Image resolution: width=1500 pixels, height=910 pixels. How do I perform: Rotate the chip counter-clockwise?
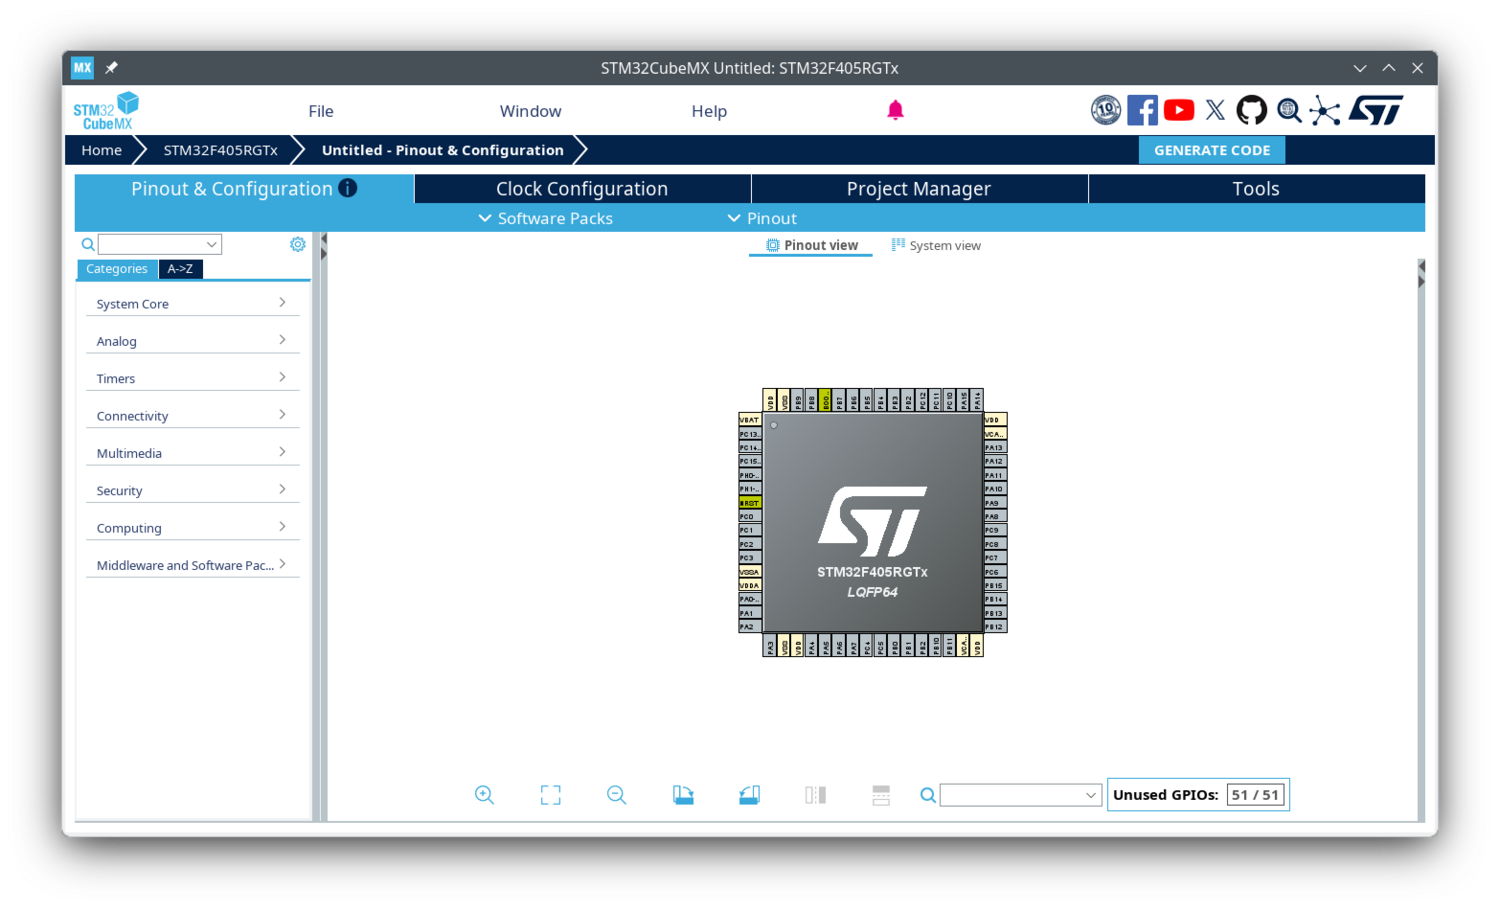tap(749, 794)
